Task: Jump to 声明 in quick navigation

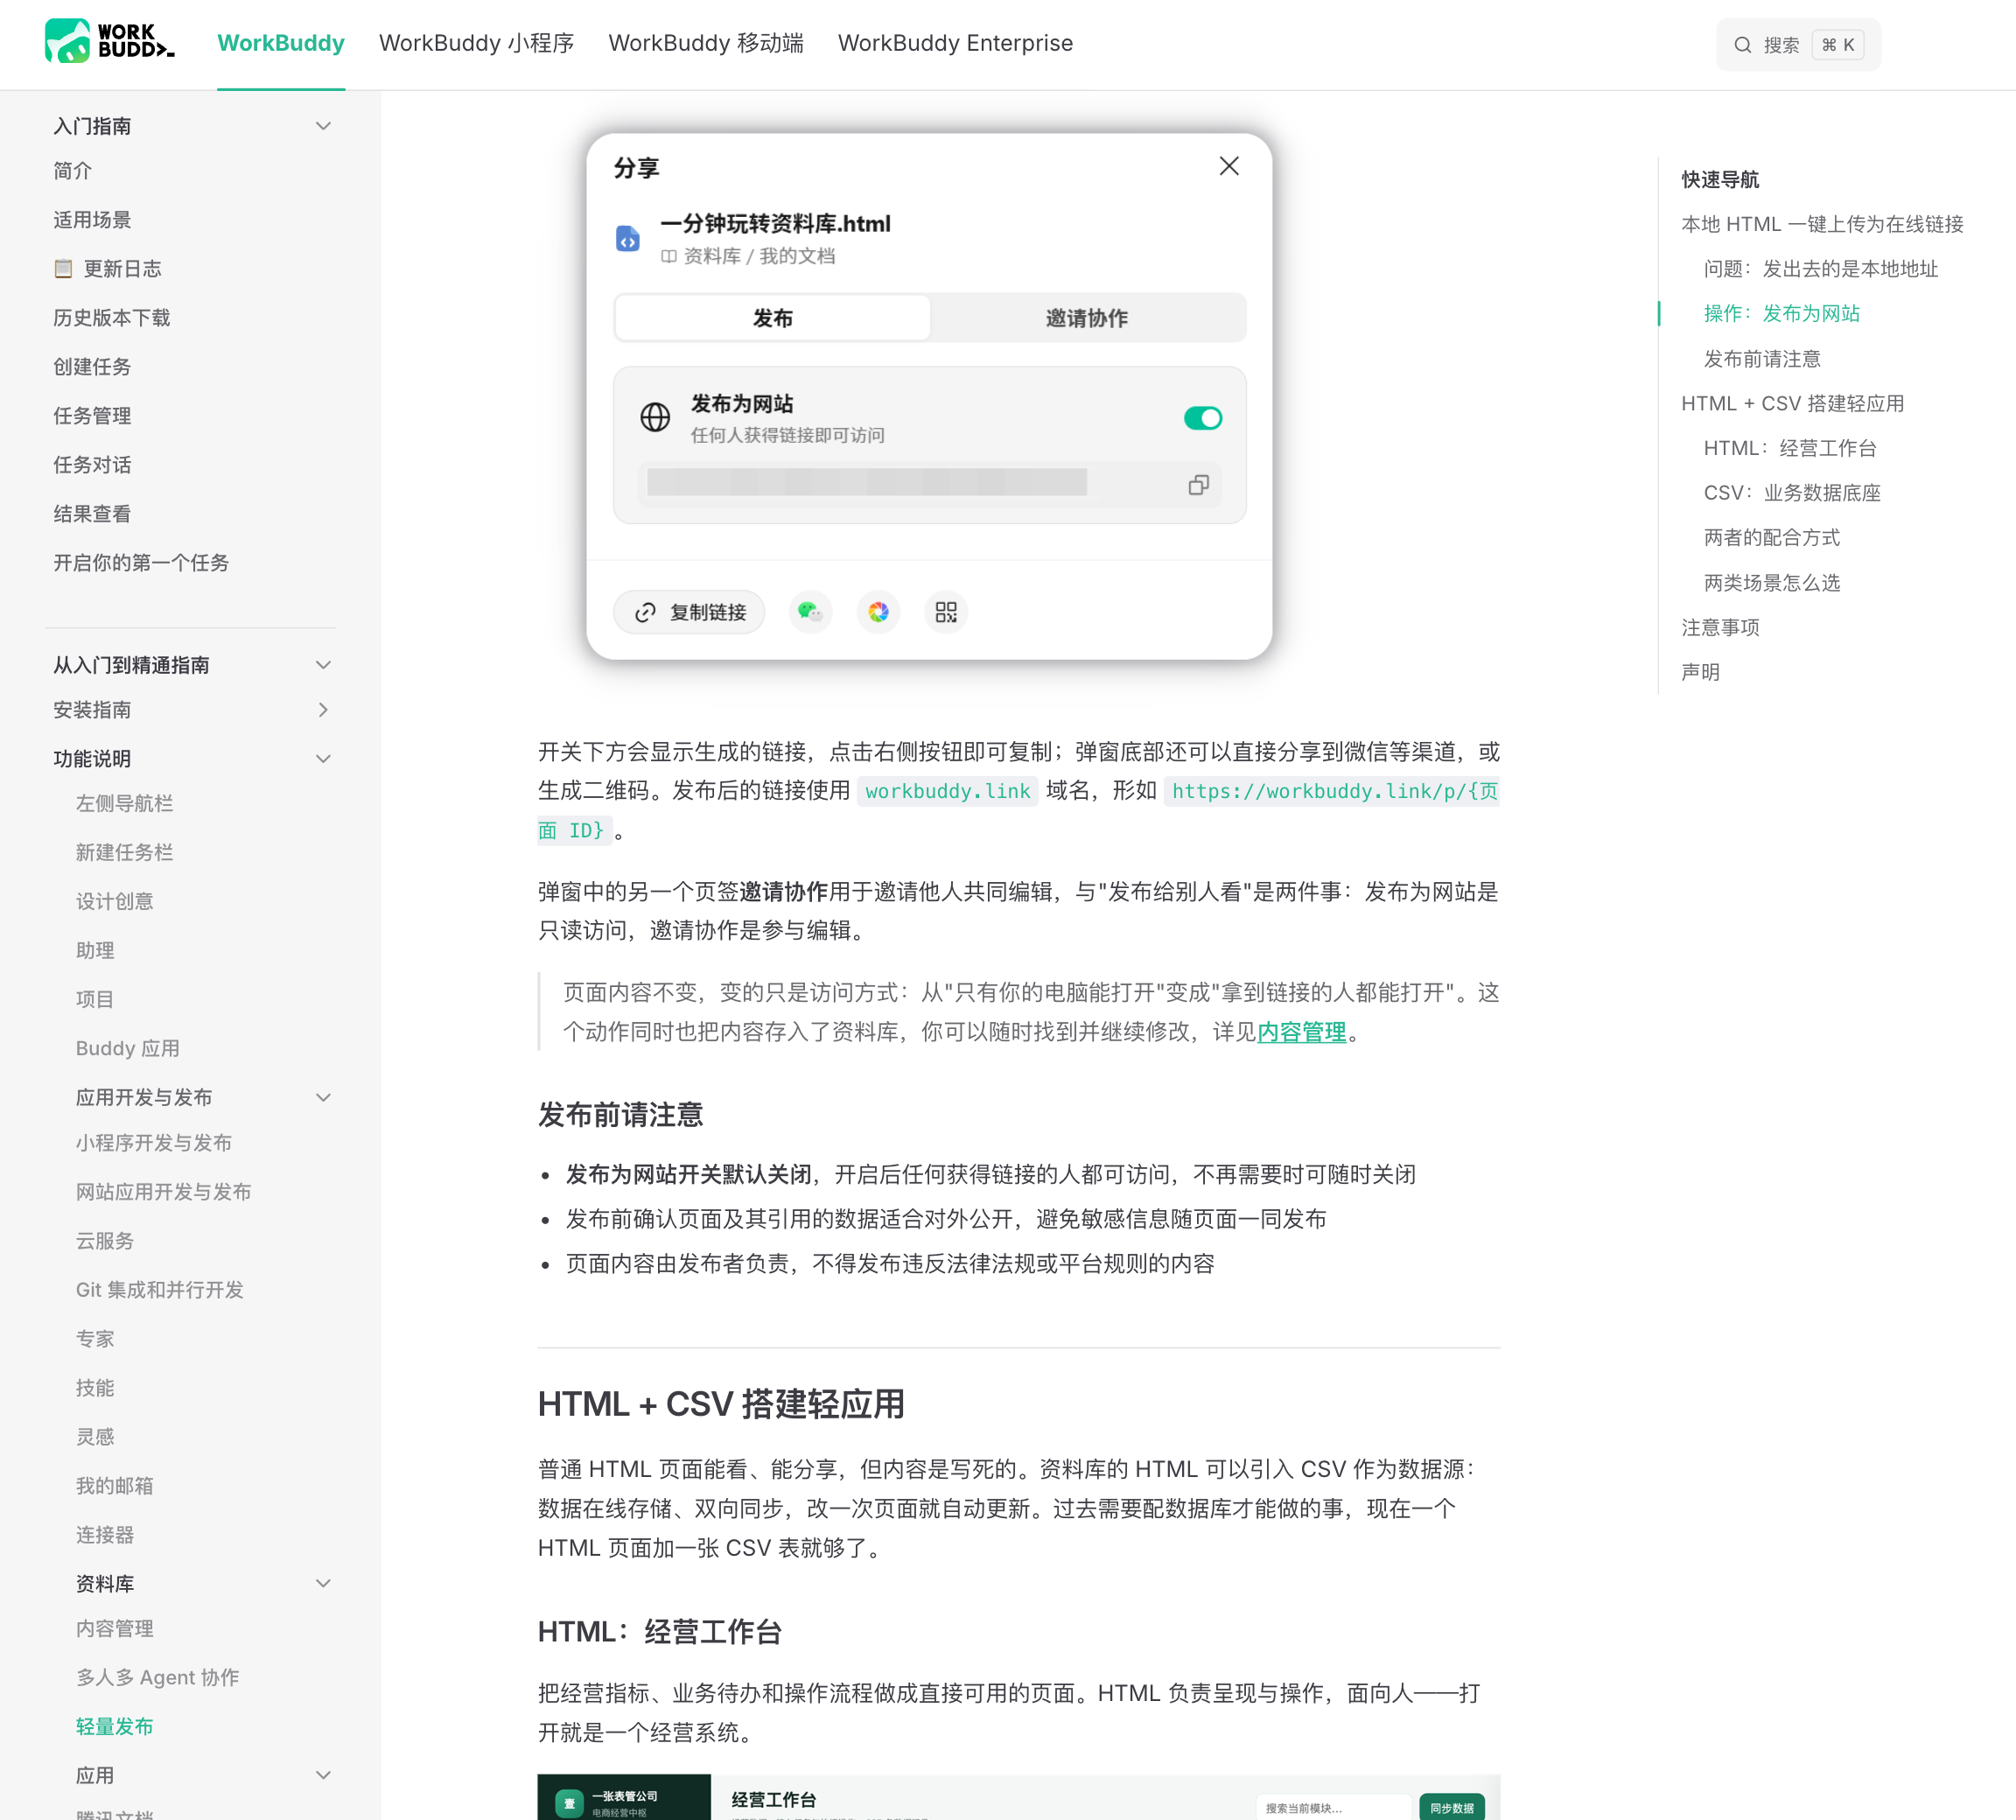Action: click(x=1700, y=672)
